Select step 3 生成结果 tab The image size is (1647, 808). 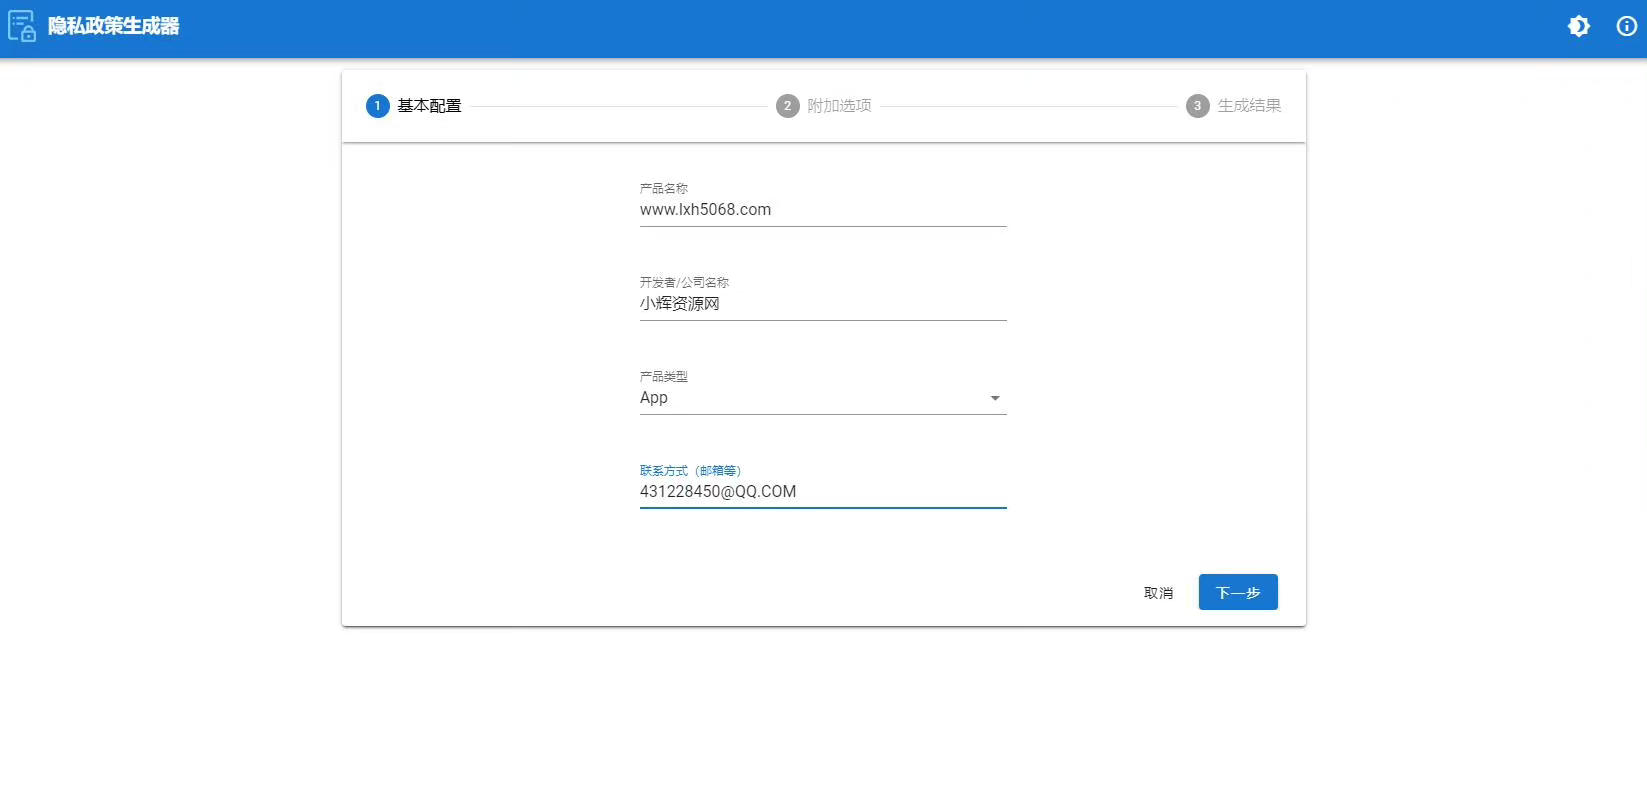[1233, 106]
